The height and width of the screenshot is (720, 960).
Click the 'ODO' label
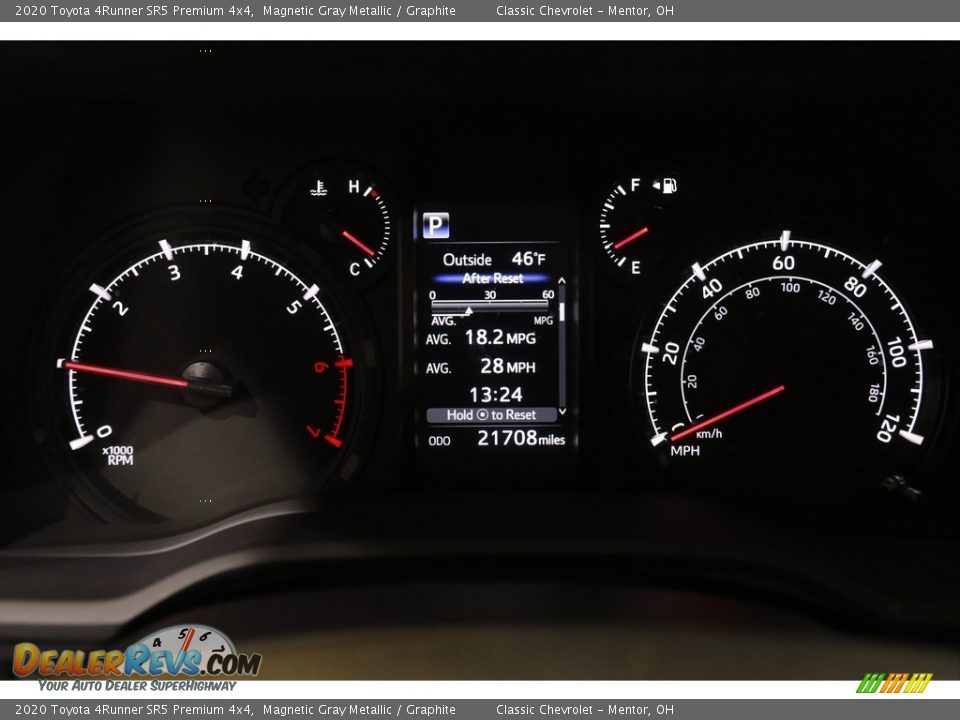[439, 441]
